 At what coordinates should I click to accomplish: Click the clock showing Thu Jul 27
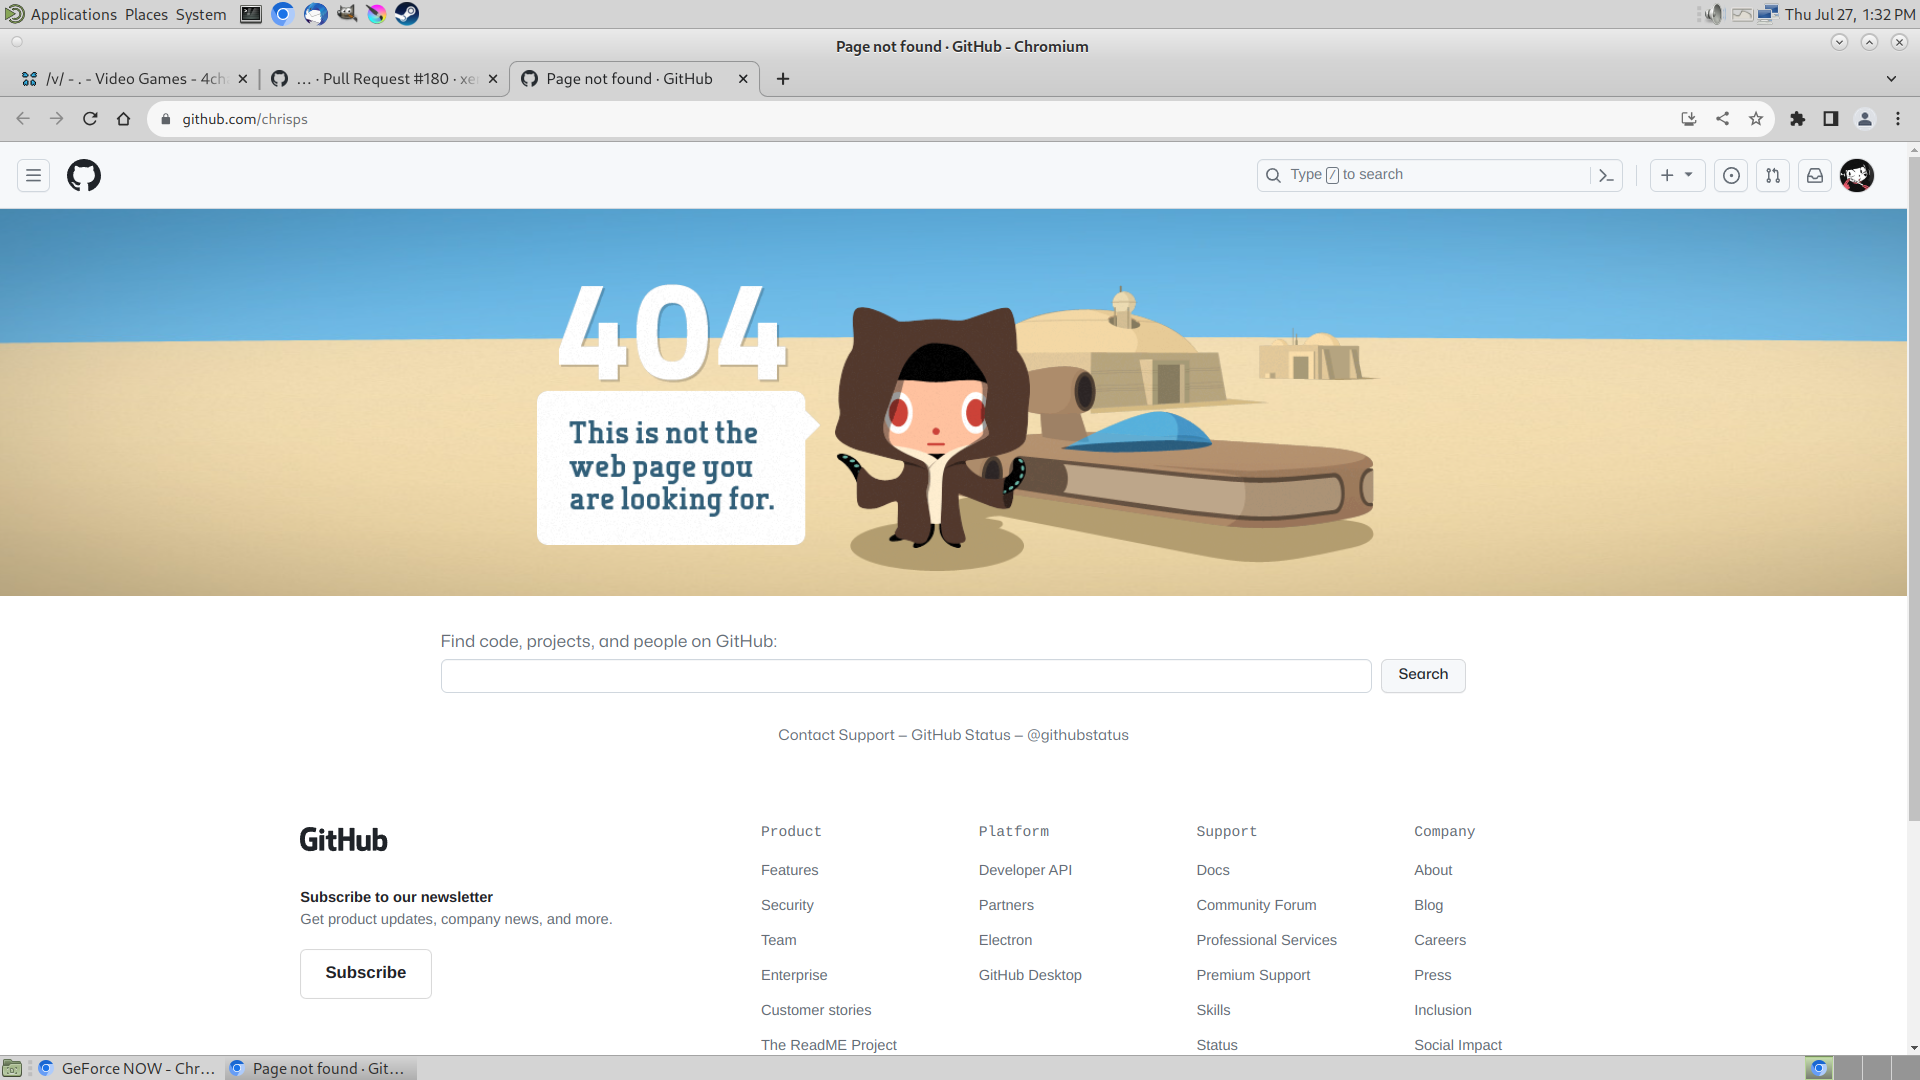pos(1849,14)
